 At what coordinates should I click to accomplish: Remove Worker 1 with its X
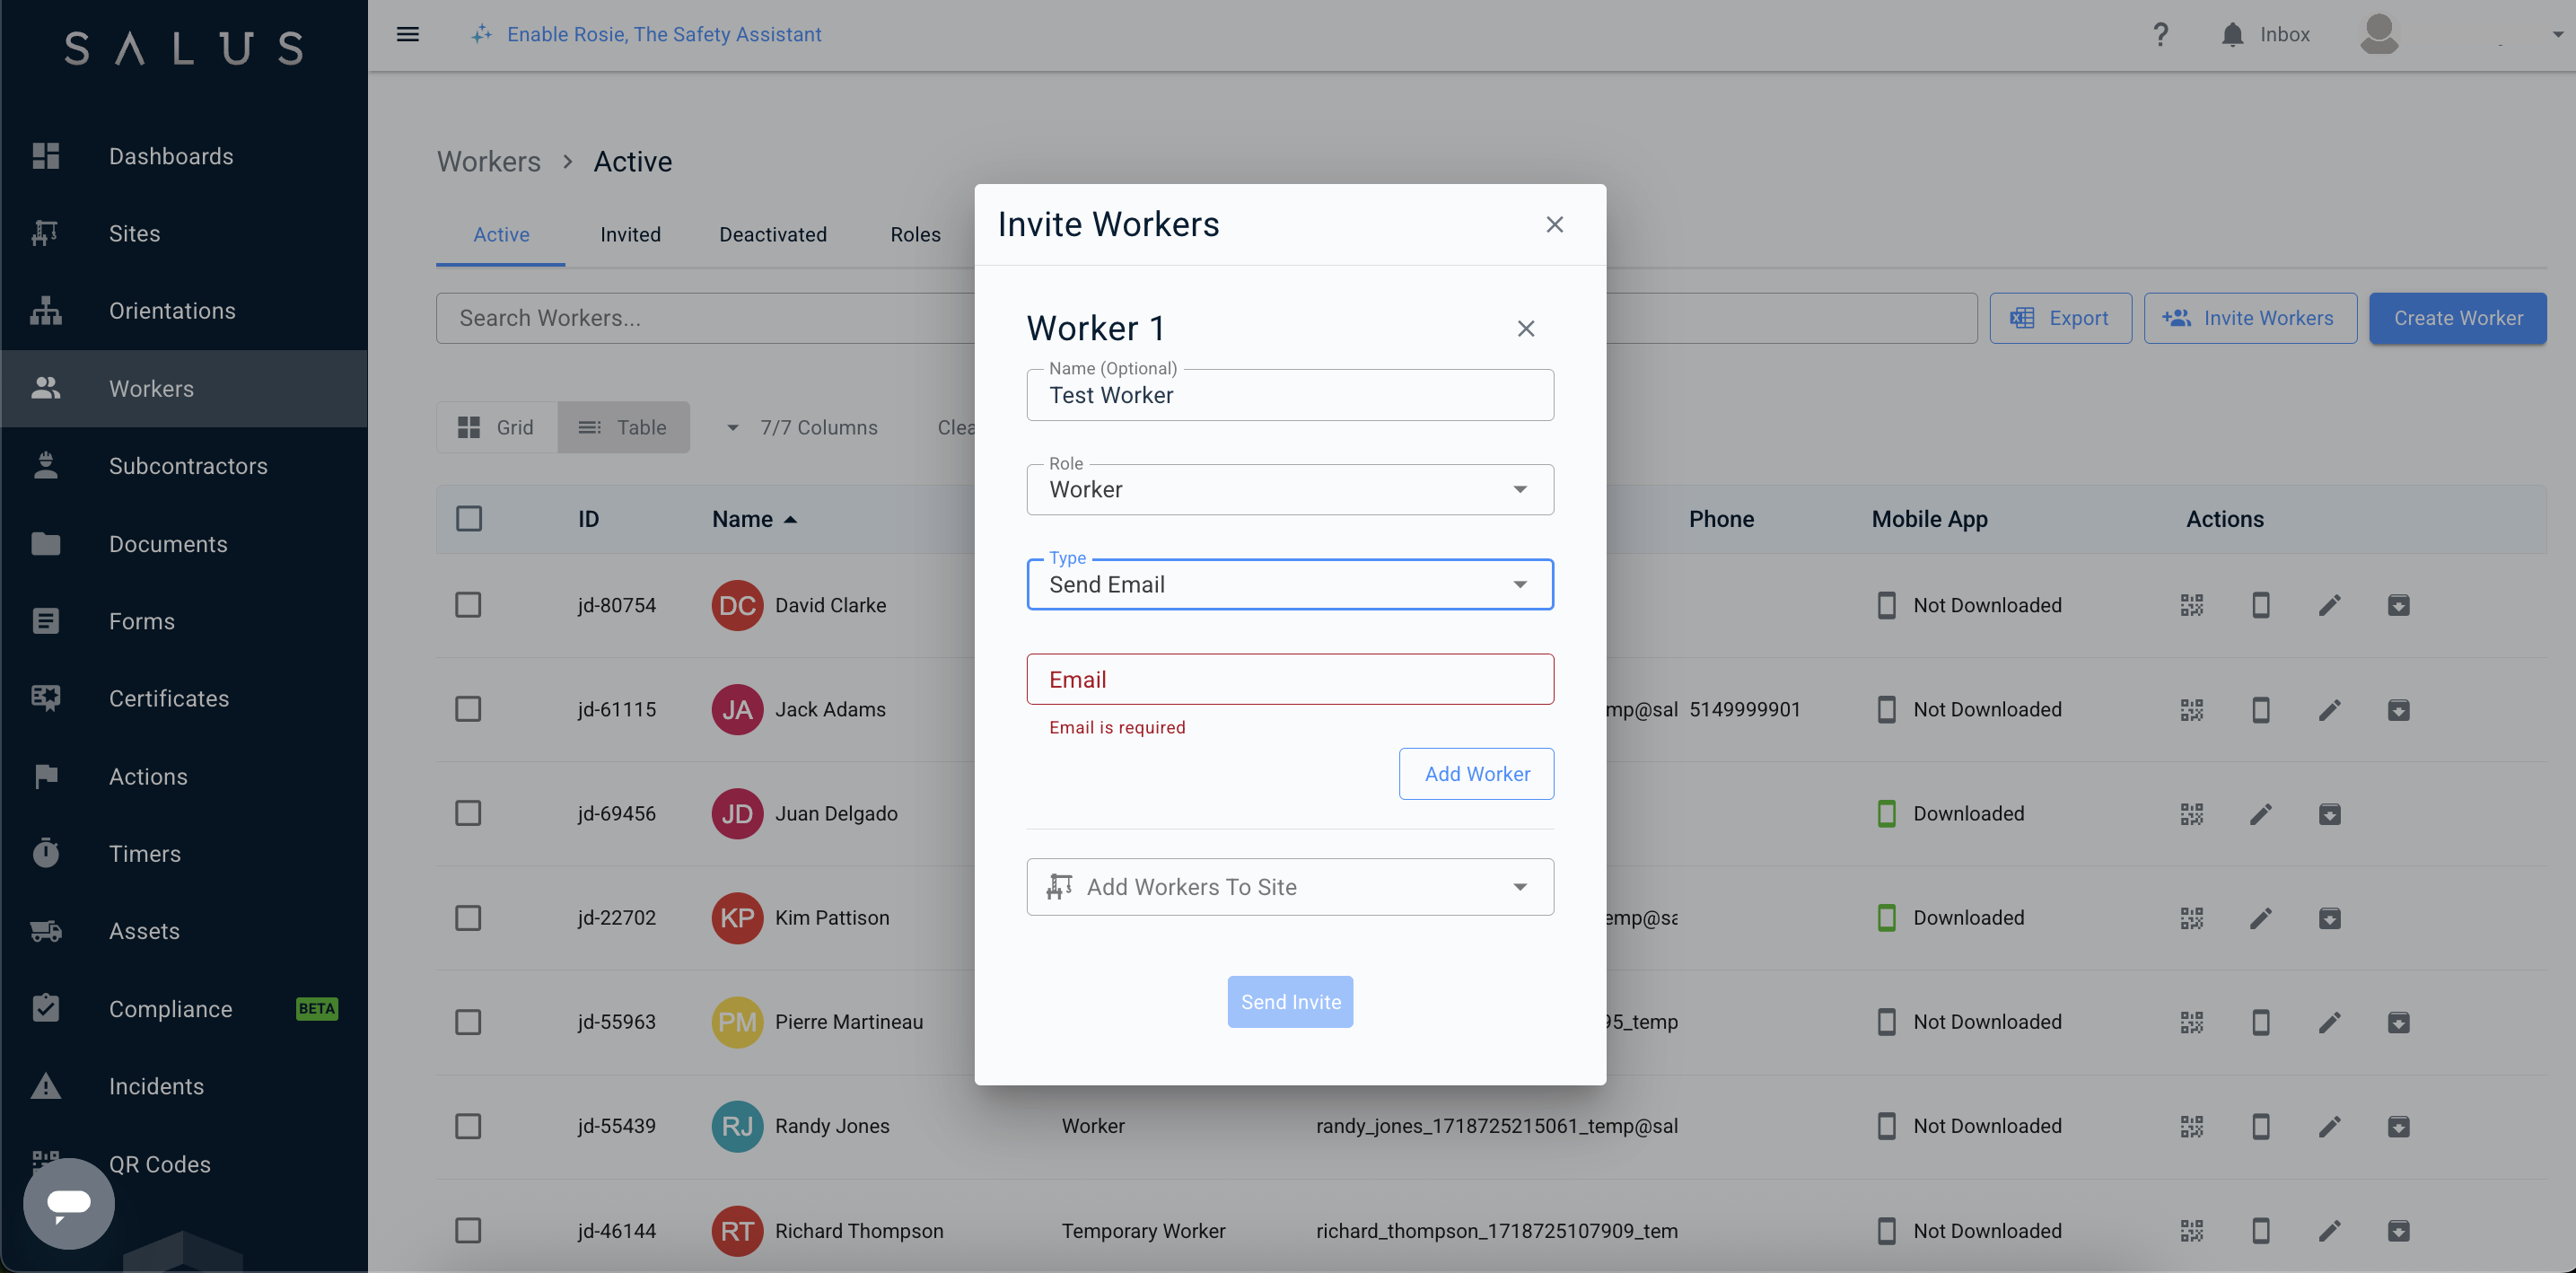pyautogui.click(x=1525, y=329)
